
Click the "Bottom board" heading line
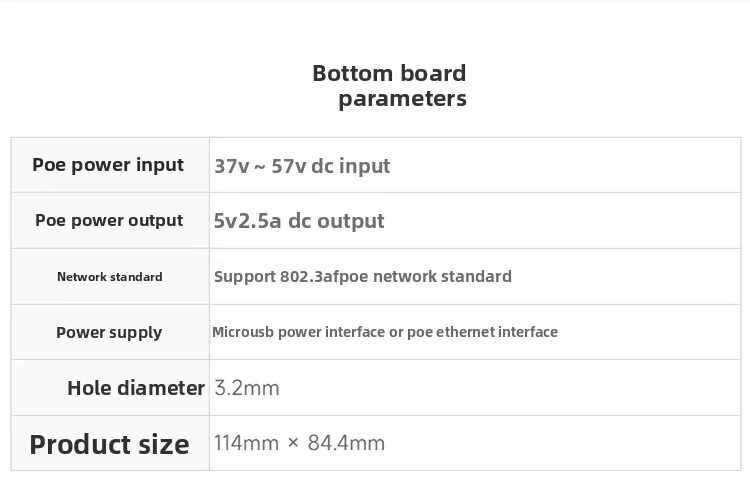point(389,73)
